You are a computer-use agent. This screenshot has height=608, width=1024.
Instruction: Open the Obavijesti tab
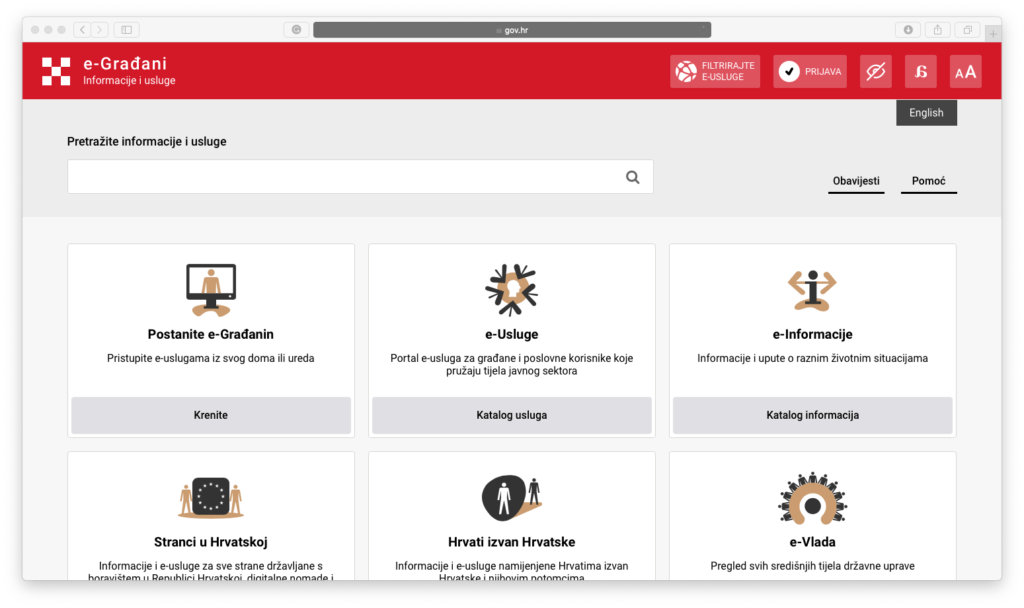[x=856, y=181]
